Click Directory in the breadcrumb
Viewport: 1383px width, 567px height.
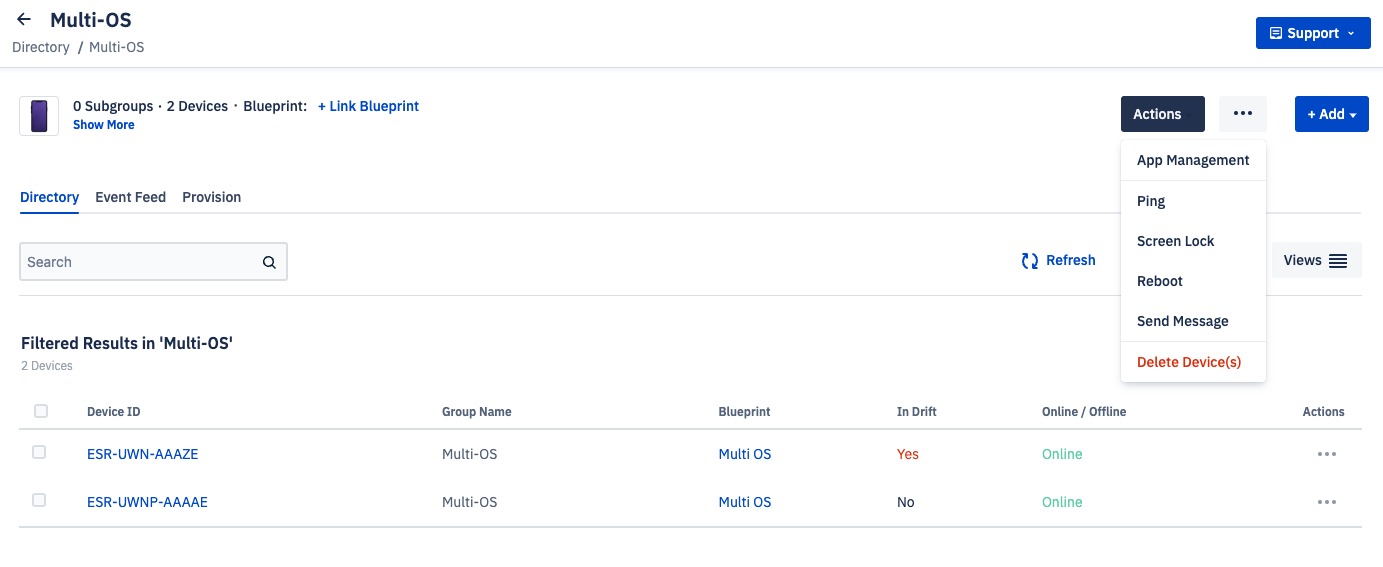click(x=41, y=47)
